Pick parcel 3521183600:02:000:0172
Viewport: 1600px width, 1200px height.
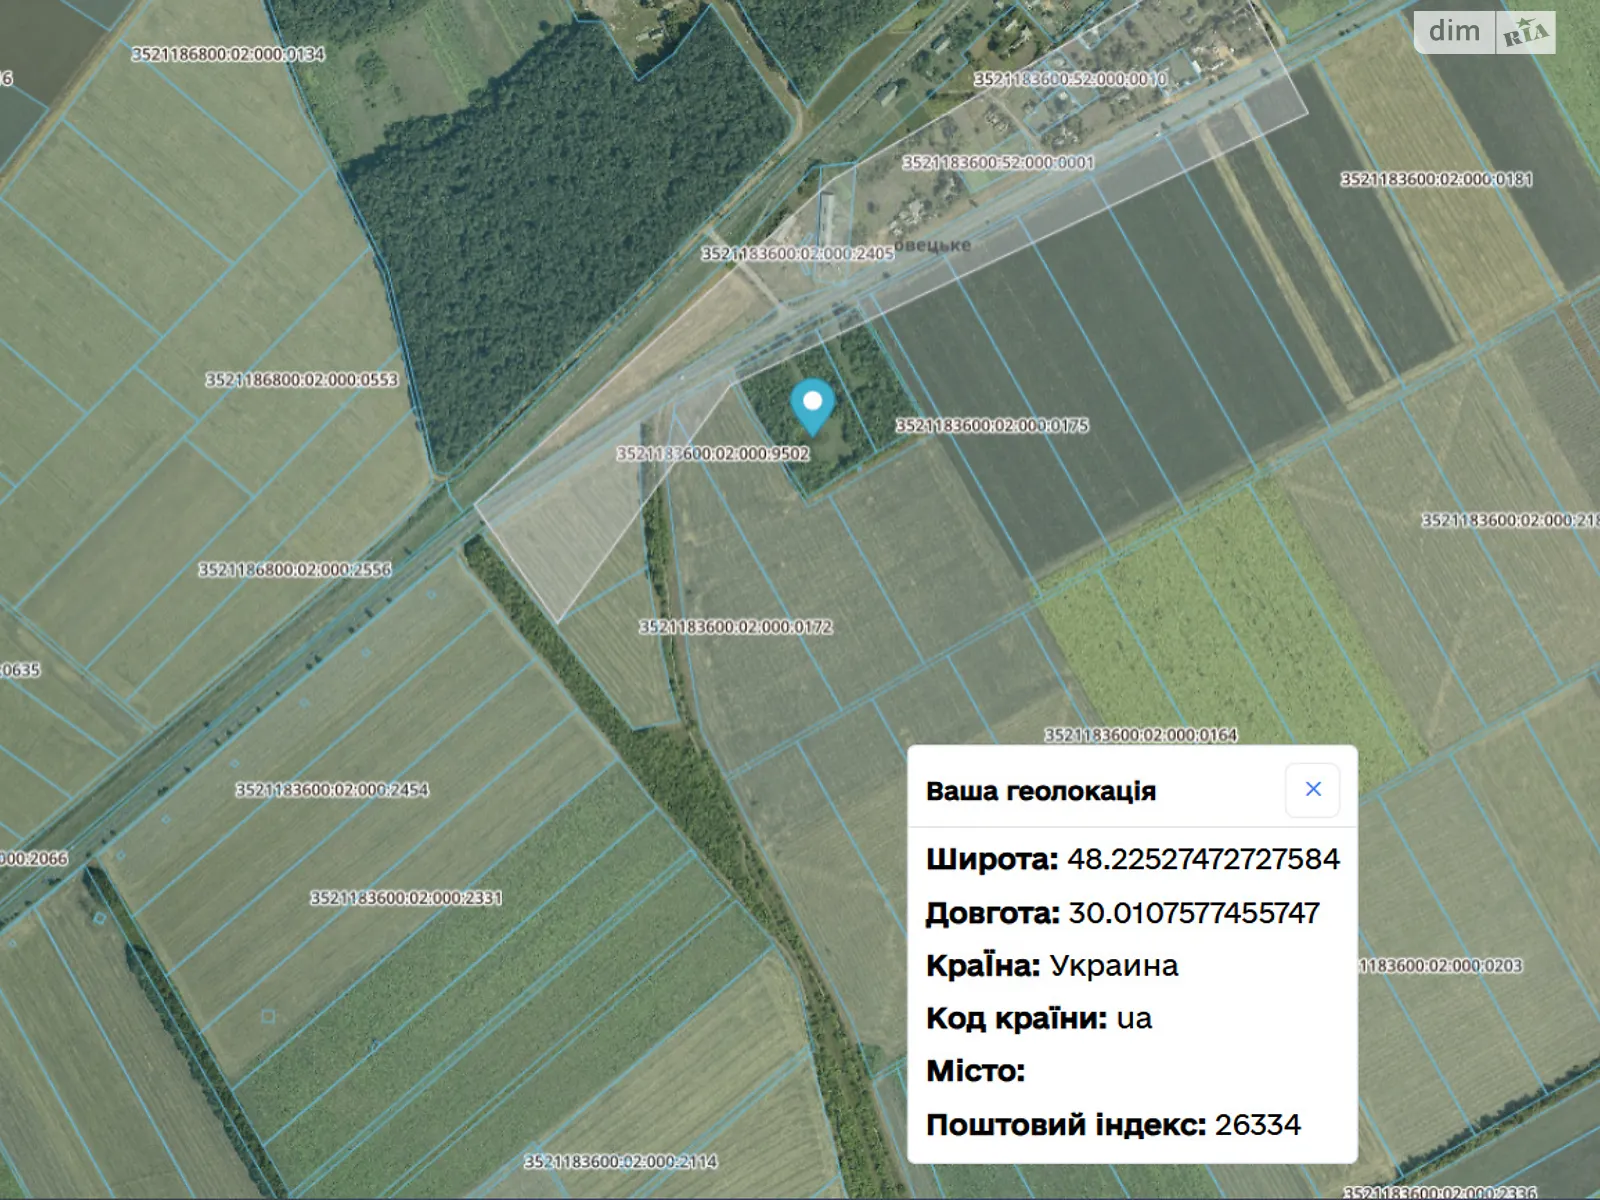736,627
